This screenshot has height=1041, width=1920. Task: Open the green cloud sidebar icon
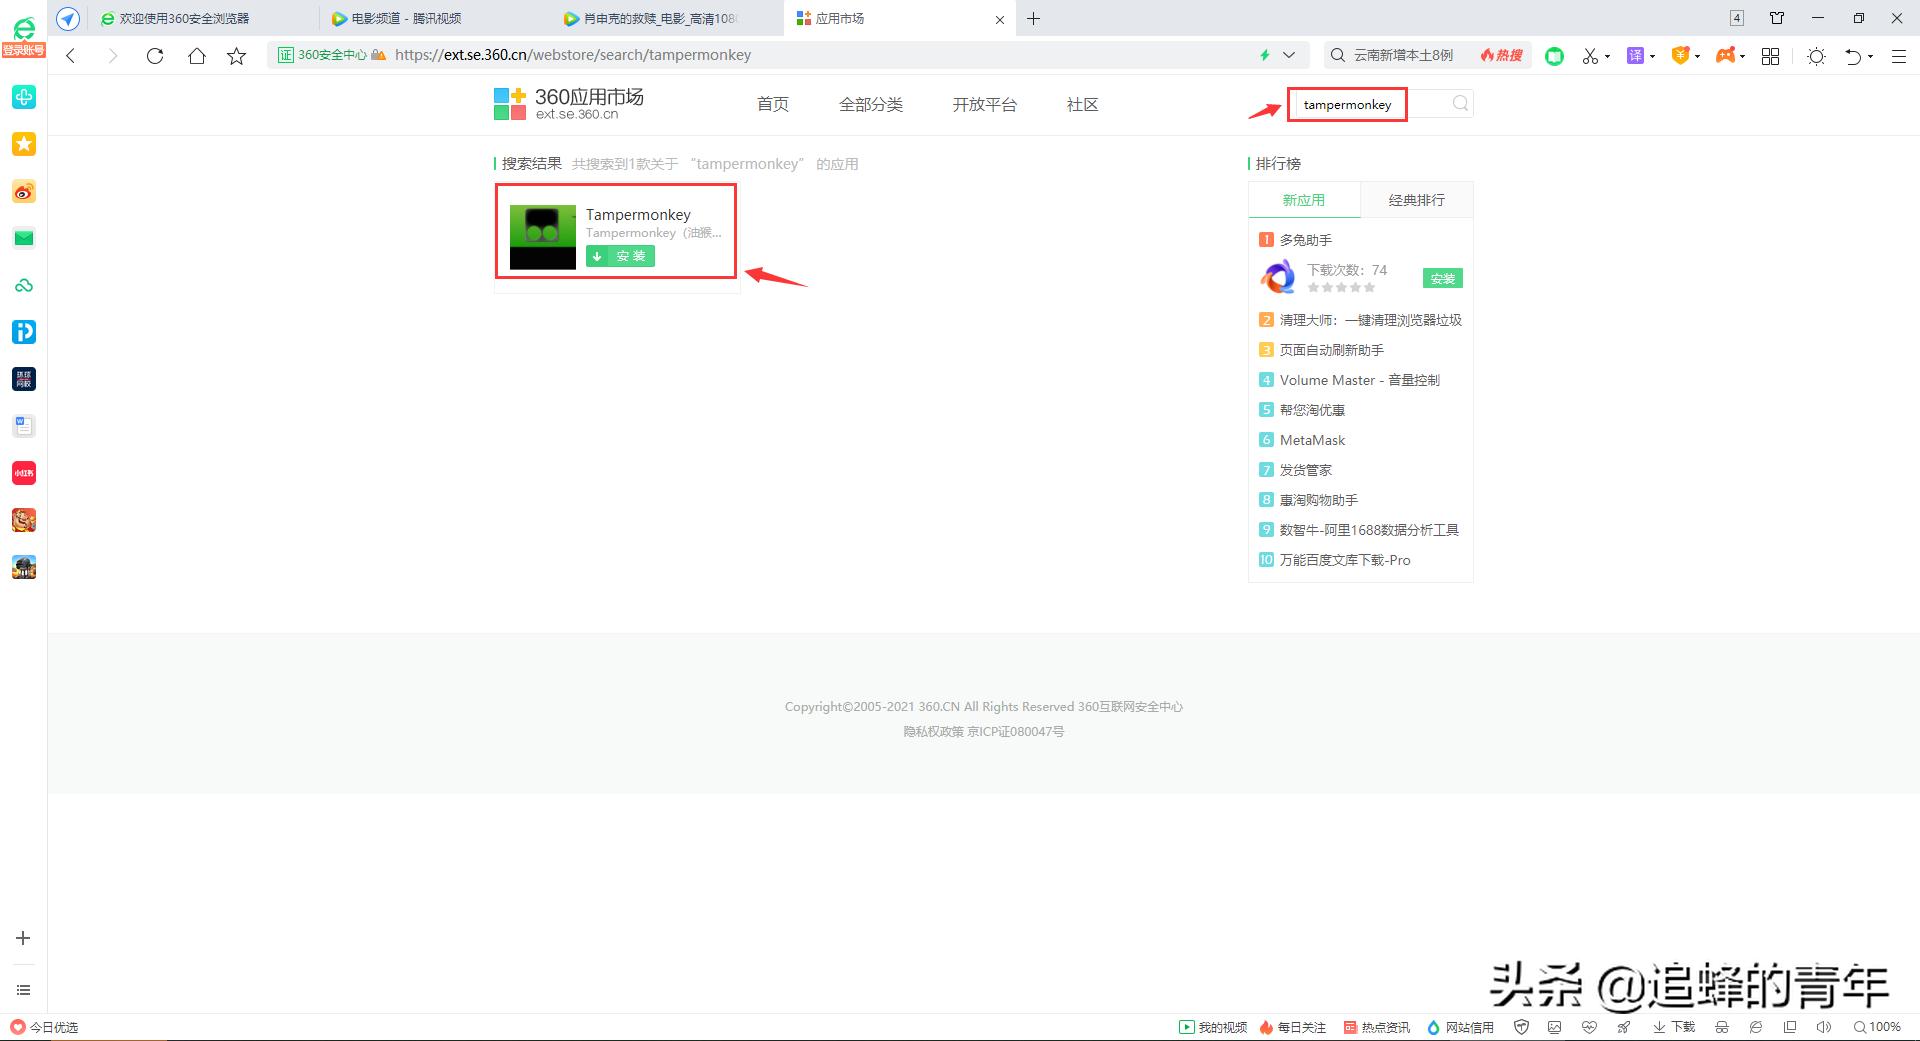(x=24, y=285)
